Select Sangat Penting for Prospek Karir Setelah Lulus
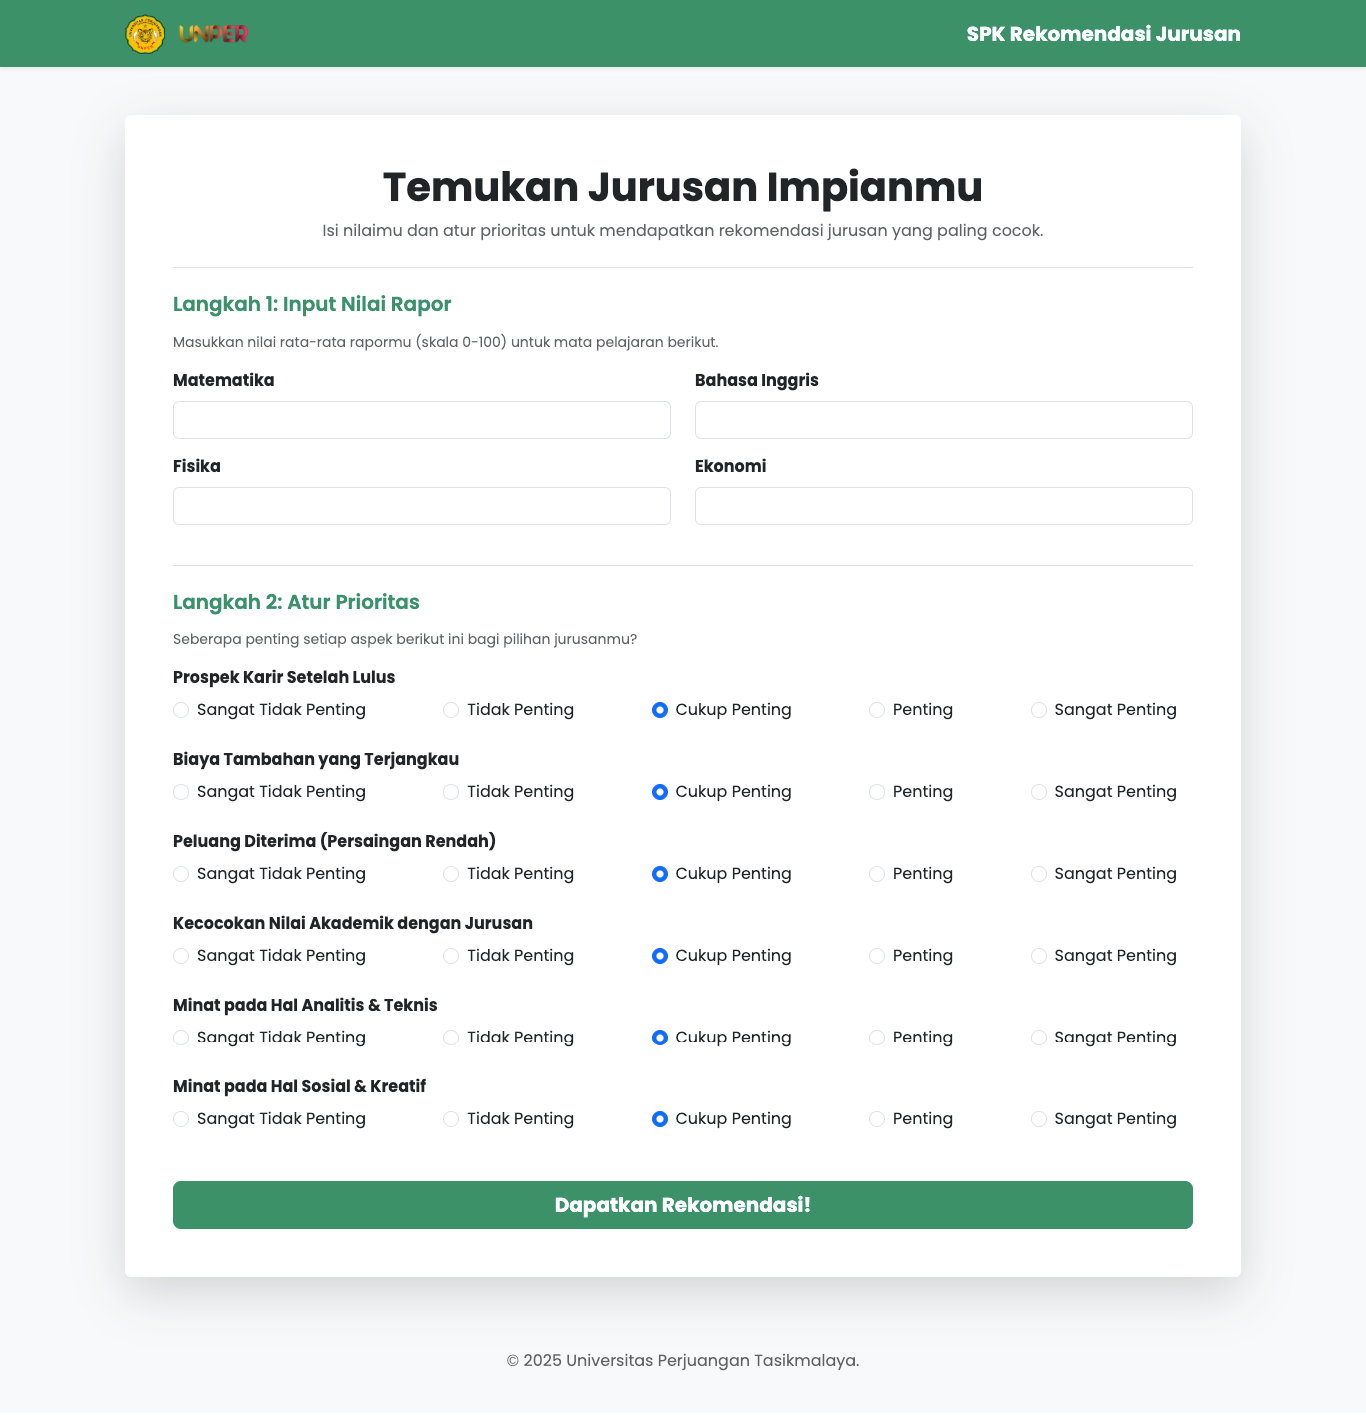 click(x=1039, y=709)
